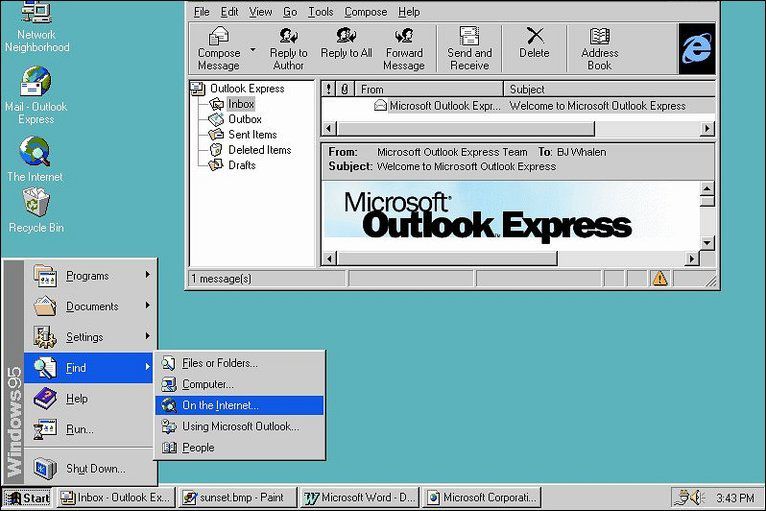Select the Outlook Express root folder
The image size is (766, 511).
pyautogui.click(x=237, y=88)
